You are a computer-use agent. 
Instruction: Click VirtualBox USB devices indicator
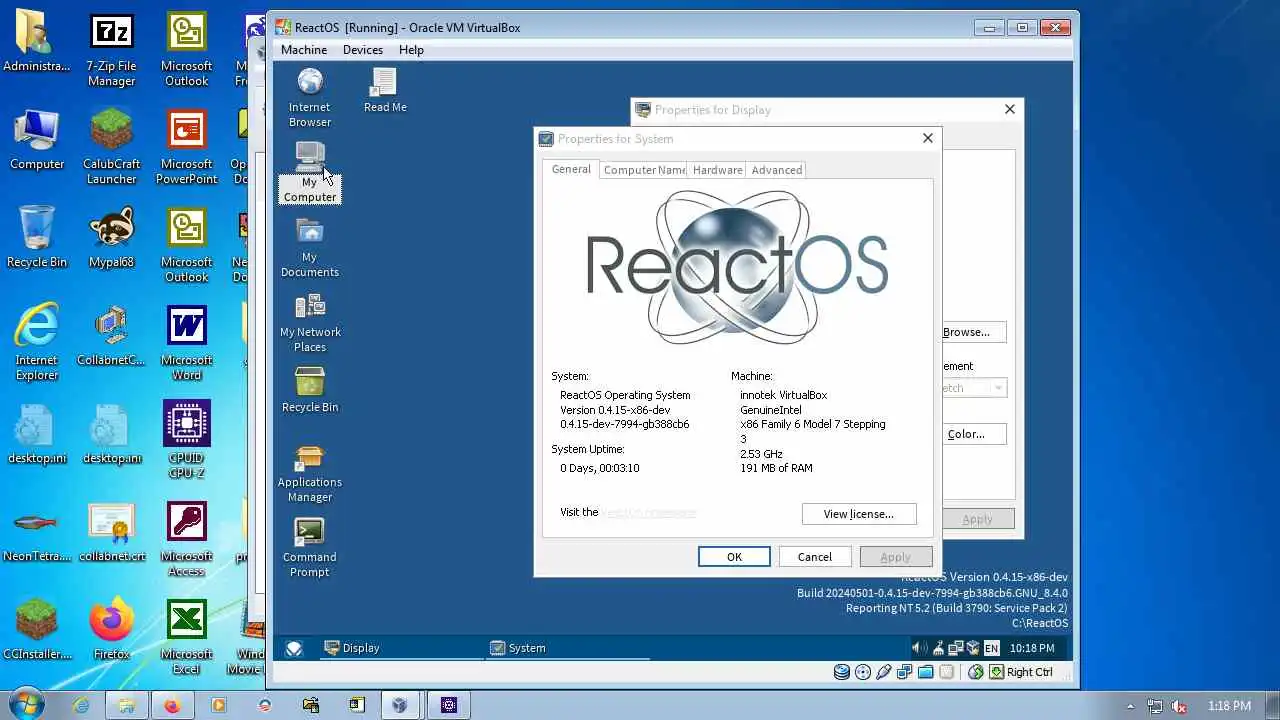[885, 672]
